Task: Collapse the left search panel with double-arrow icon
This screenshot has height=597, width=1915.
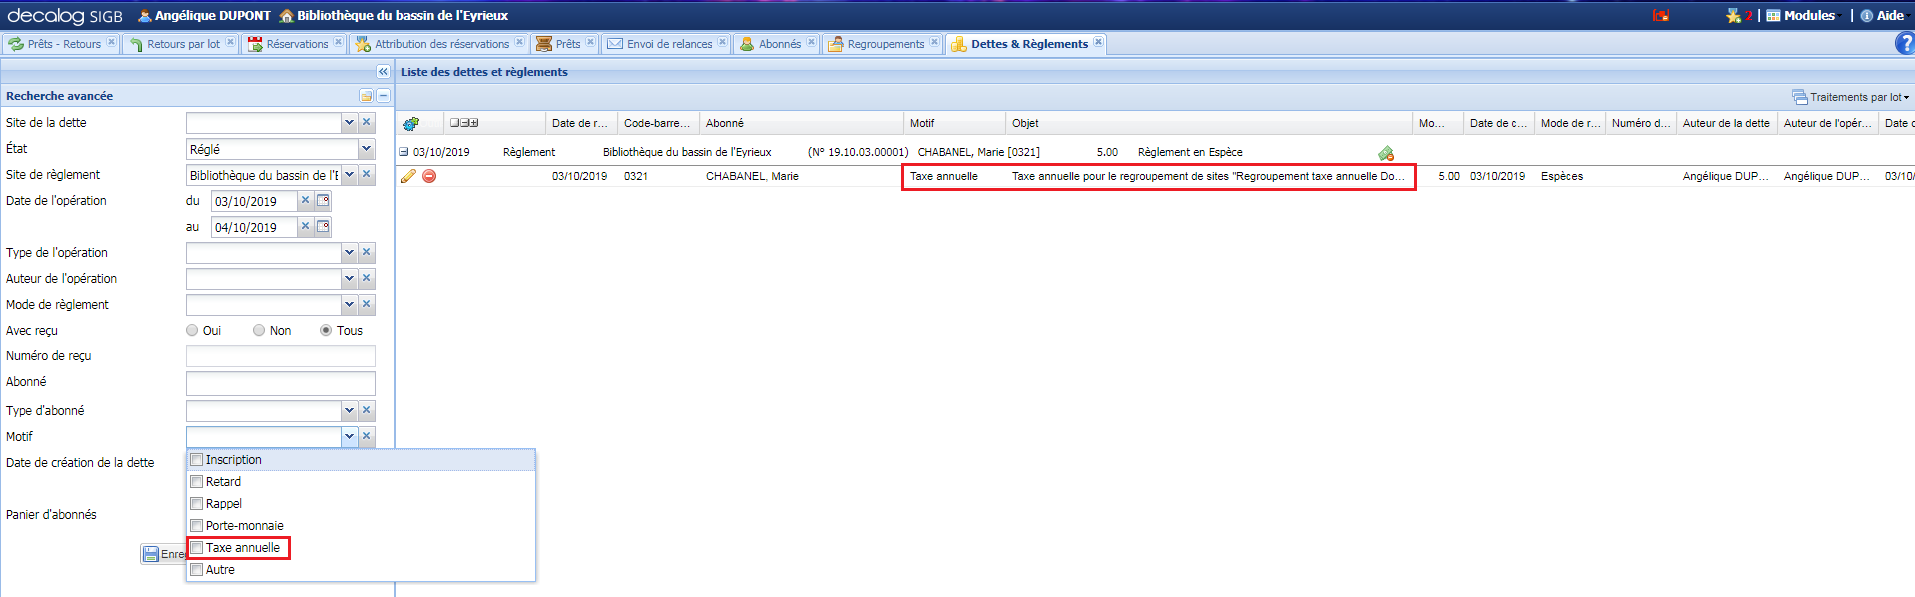Action: point(383,72)
